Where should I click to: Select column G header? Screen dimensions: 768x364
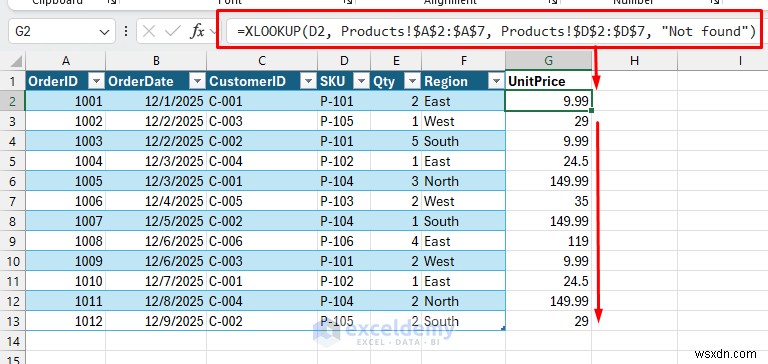point(549,61)
